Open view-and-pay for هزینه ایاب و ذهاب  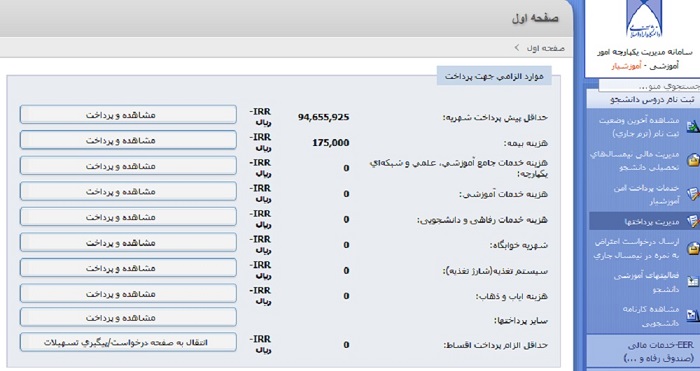(128, 293)
